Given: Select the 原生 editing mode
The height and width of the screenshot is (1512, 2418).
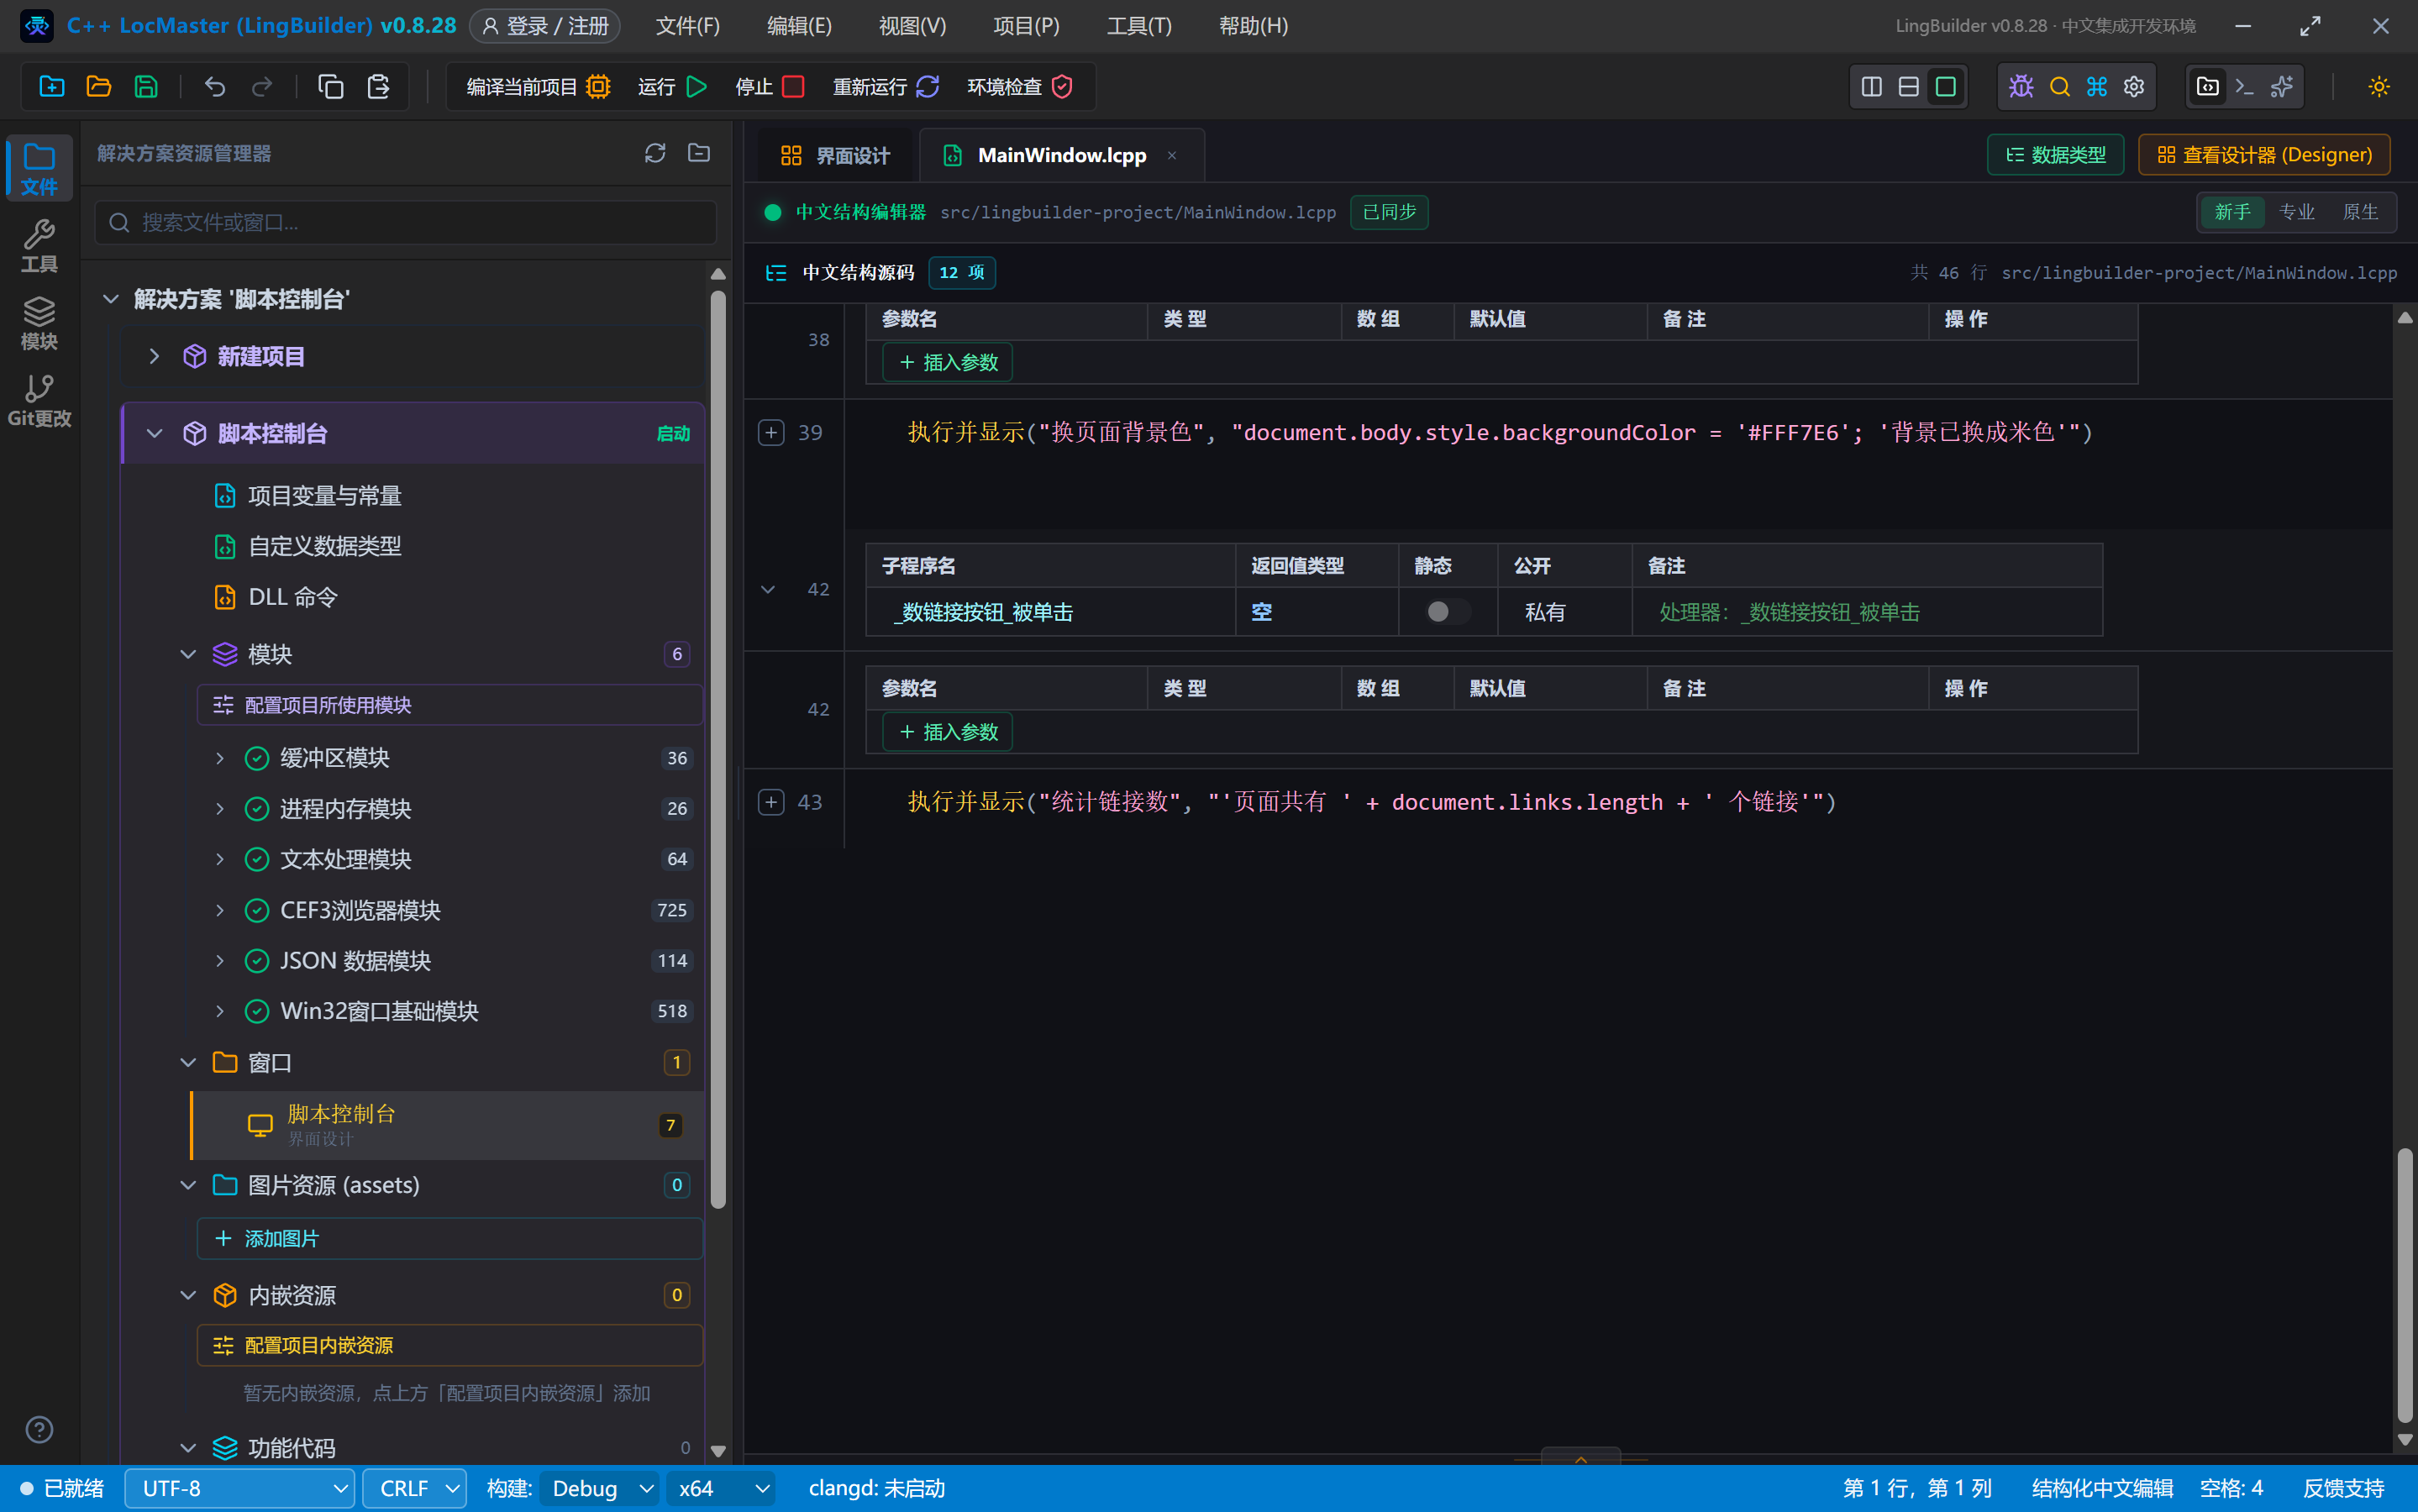Looking at the screenshot, I should coord(2360,212).
